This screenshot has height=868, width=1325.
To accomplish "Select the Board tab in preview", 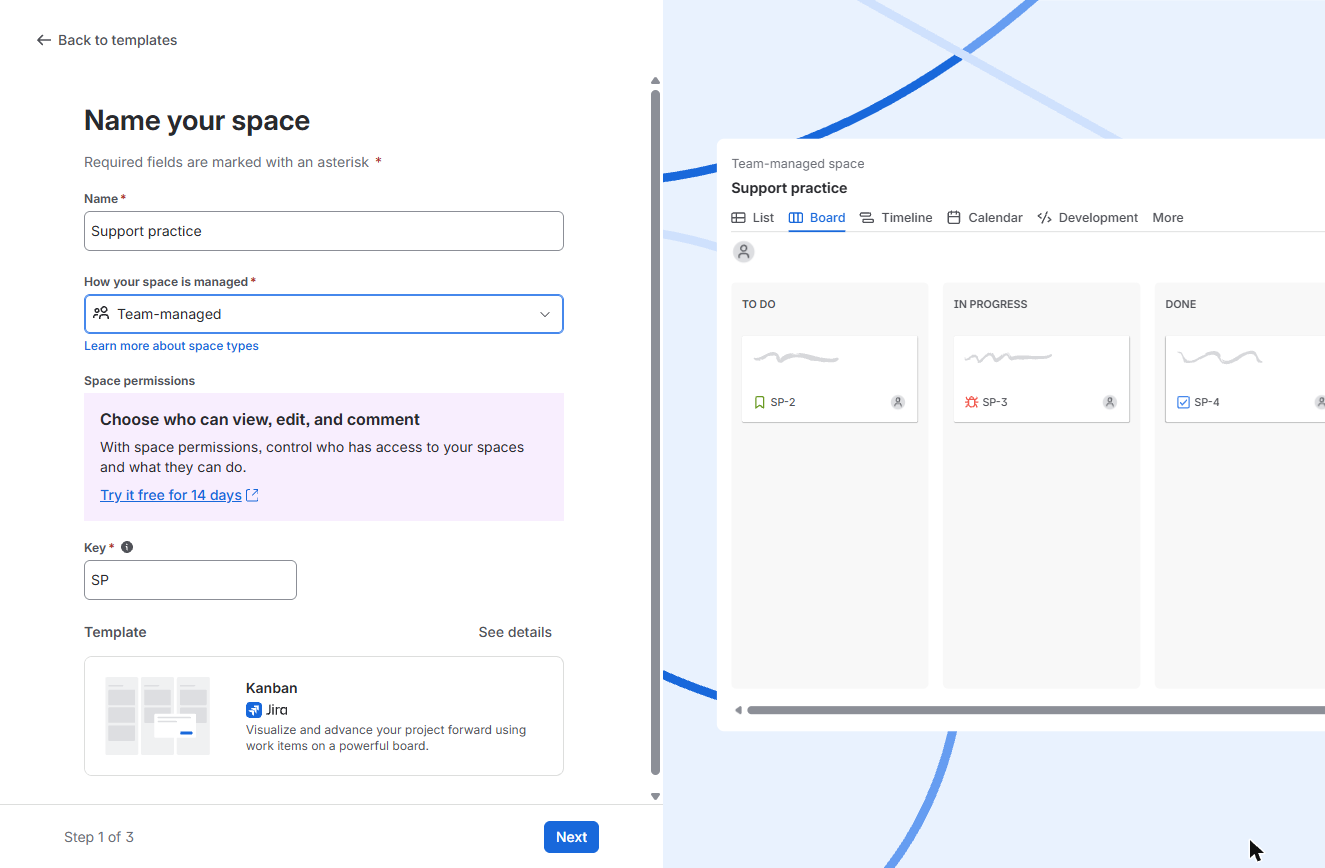I will [x=817, y=218].
